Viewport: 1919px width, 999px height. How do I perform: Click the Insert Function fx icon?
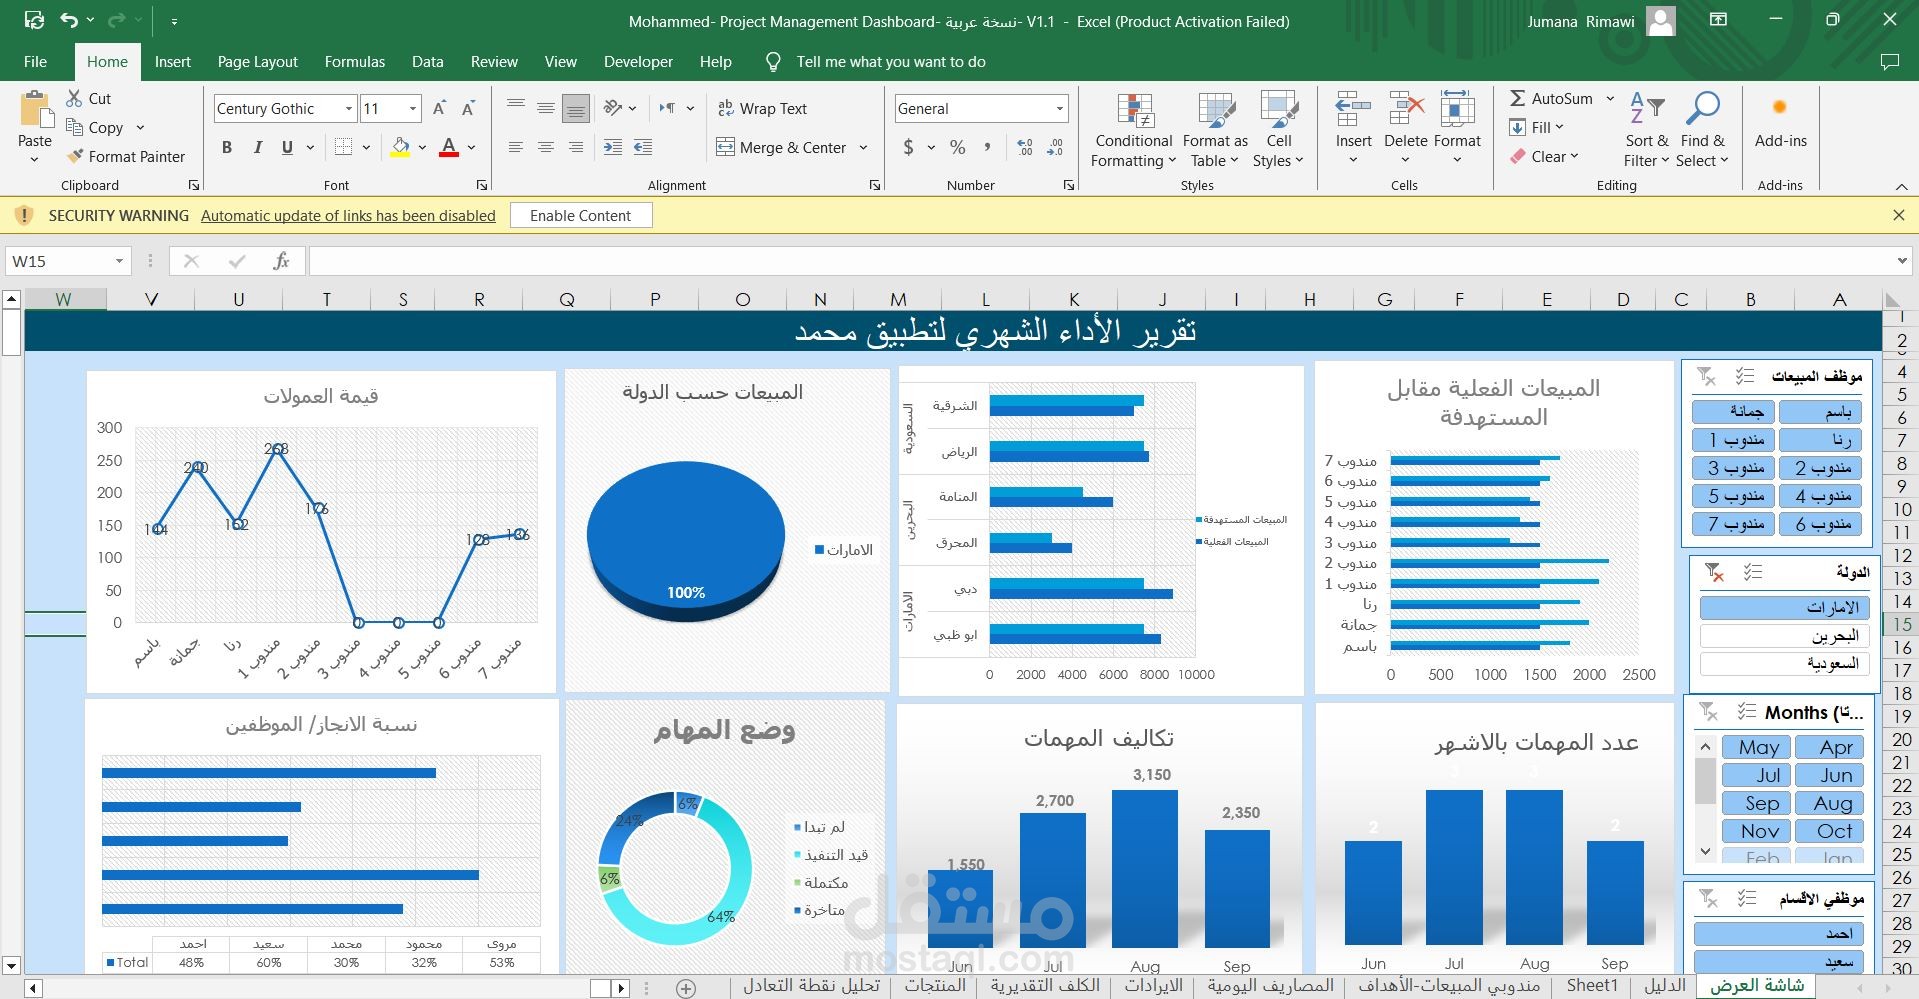[282, 261]
